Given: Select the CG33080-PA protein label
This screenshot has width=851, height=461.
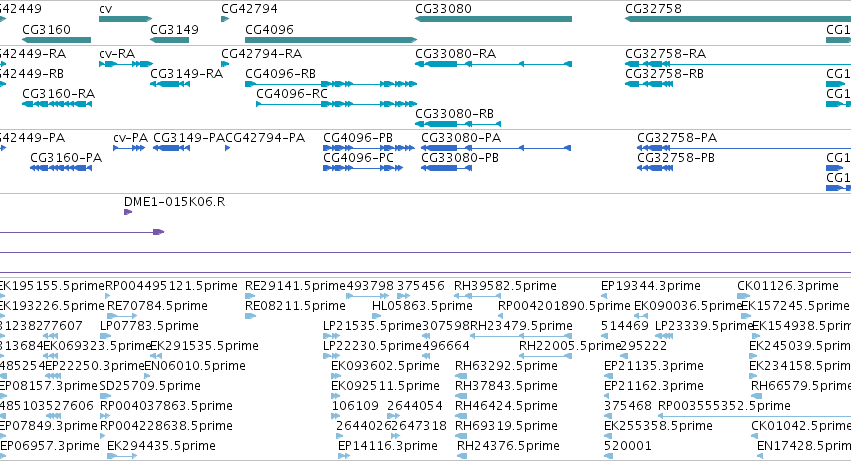Looking at the screenshot, I should click(461, 138).
